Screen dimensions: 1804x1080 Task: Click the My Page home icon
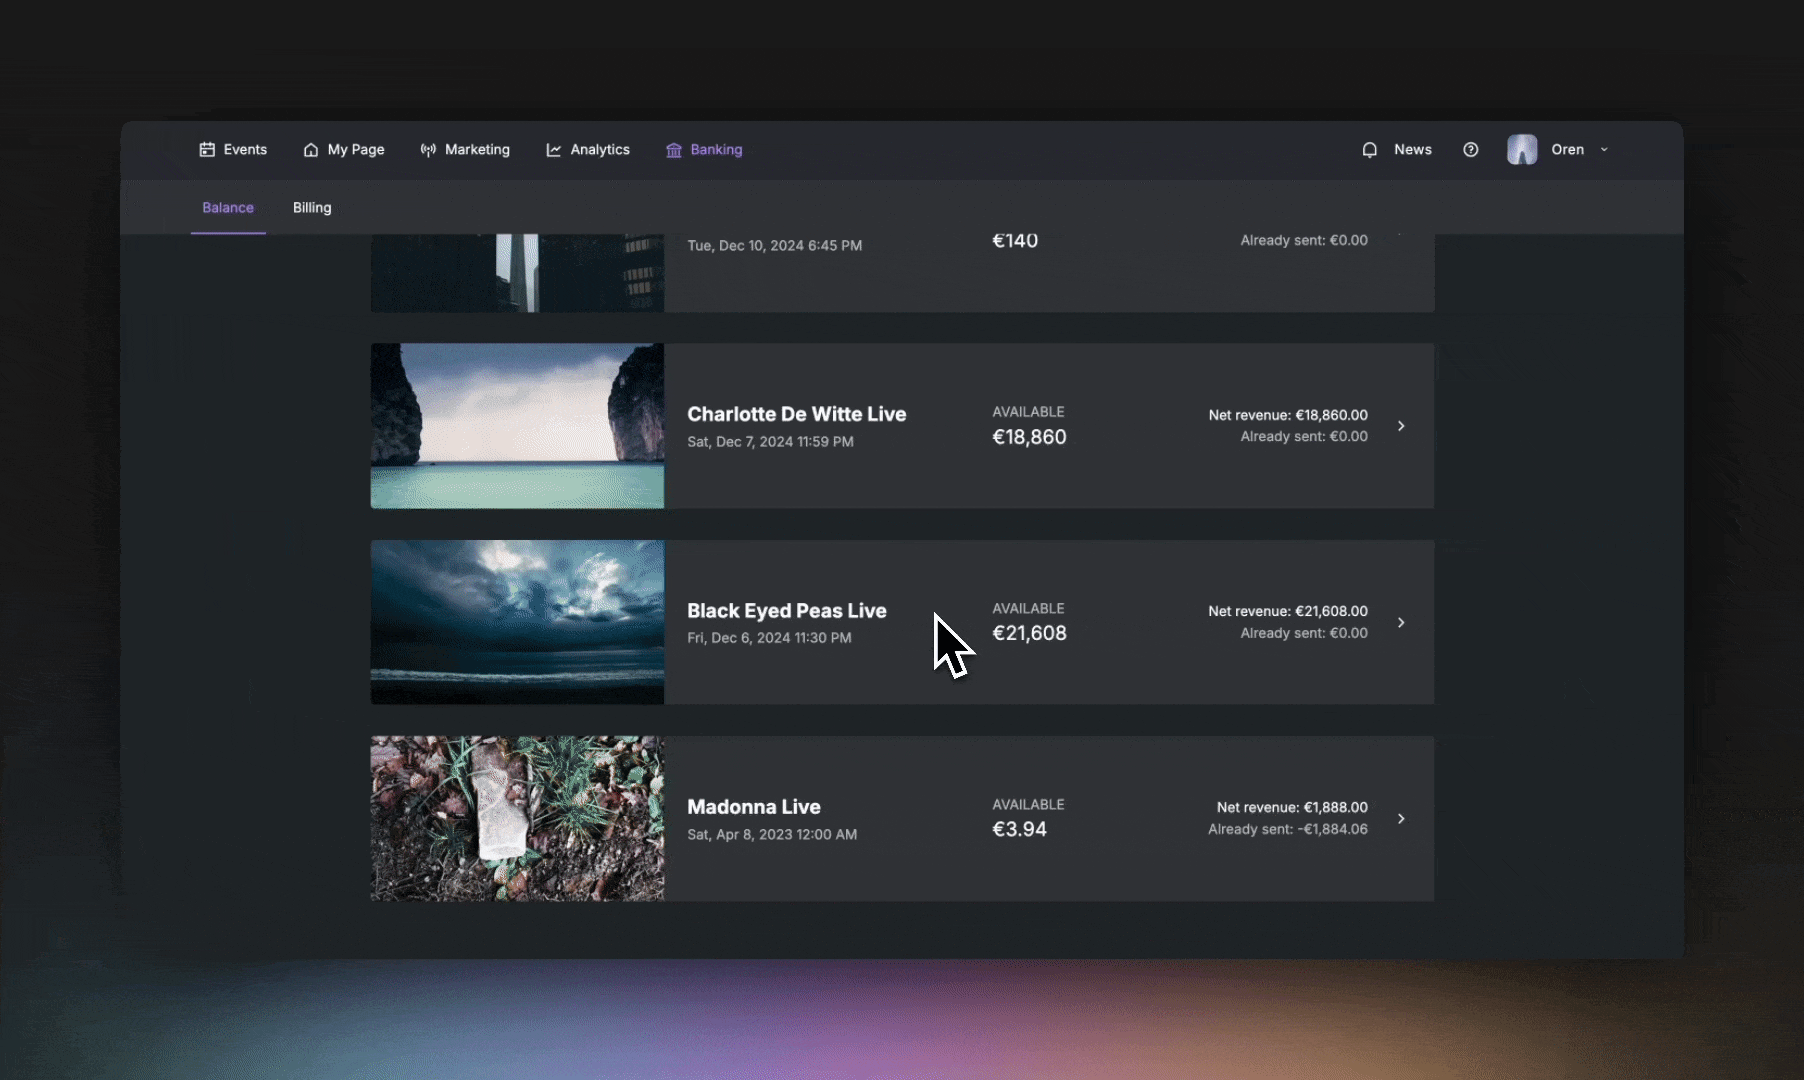(311, 150)
